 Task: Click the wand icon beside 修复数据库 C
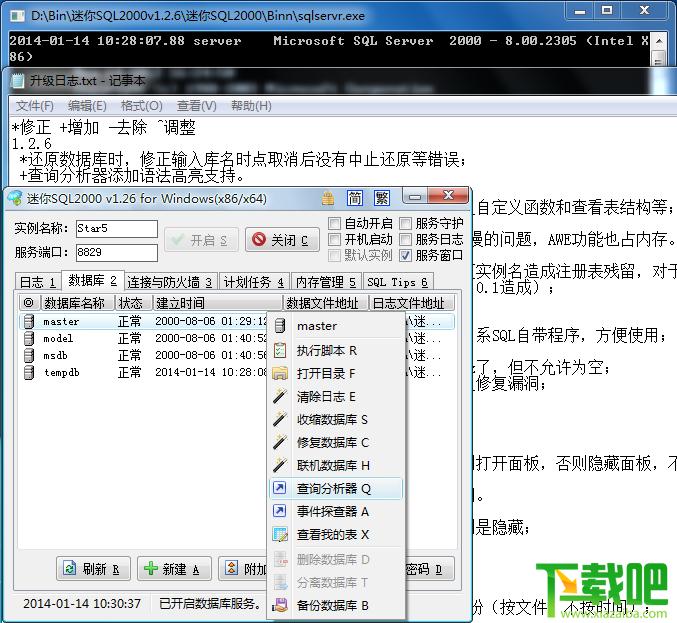[280, 442]
